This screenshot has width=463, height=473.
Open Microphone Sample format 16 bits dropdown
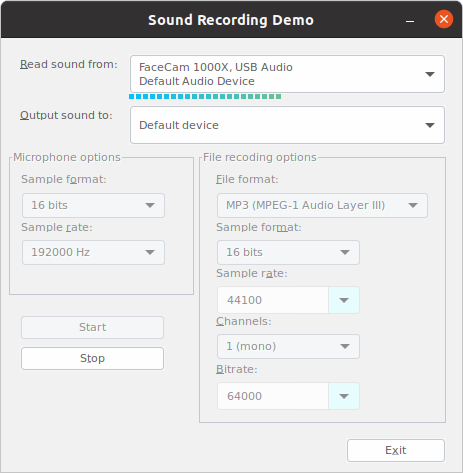[93, 205]
